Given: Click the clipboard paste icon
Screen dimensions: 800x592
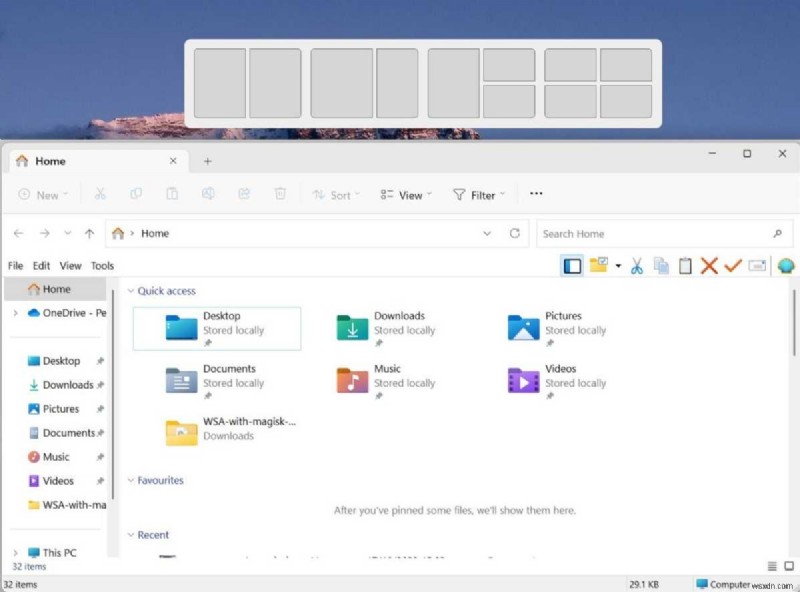Looking at the screenshot, I should point(685,266).
